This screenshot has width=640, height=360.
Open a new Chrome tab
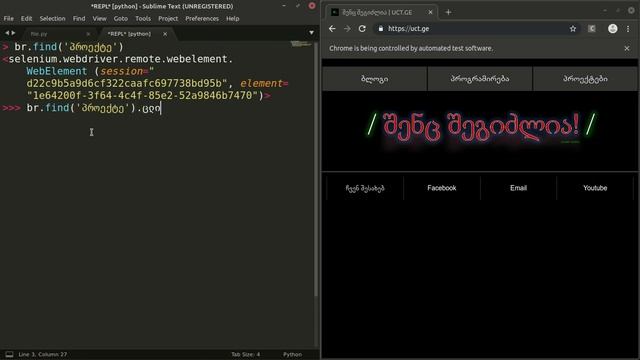tap(448, 12)
